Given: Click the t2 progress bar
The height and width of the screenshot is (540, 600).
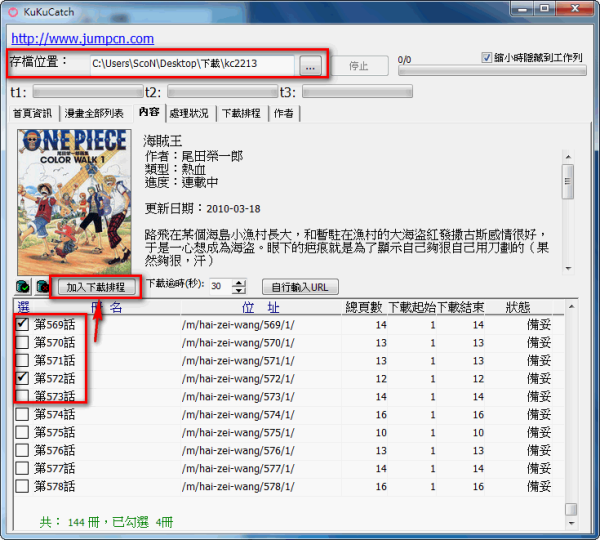Looking at the screenshot, I should (x=223, y=91).
